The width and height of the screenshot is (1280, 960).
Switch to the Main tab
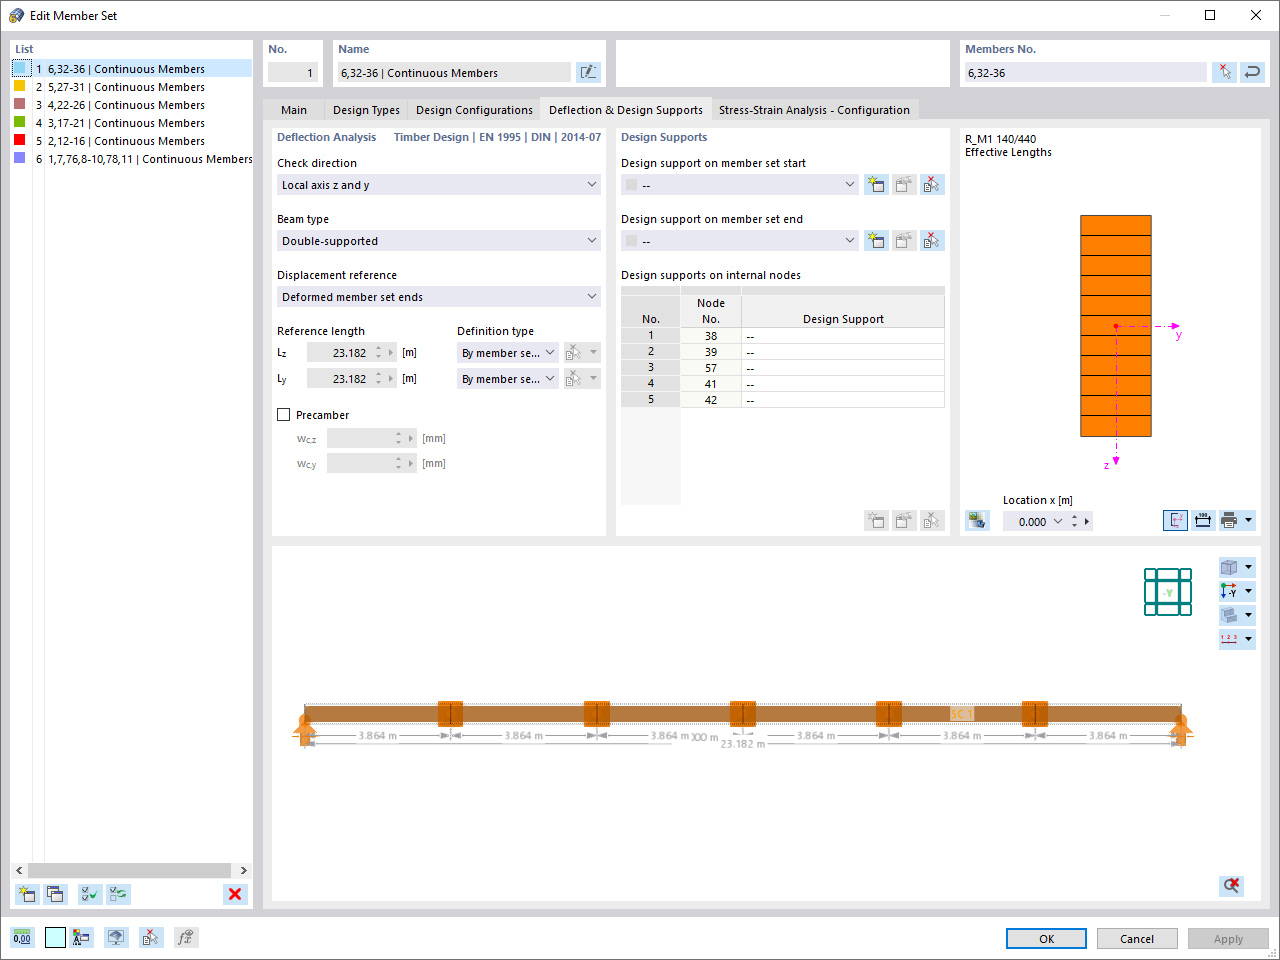[294, 110]
